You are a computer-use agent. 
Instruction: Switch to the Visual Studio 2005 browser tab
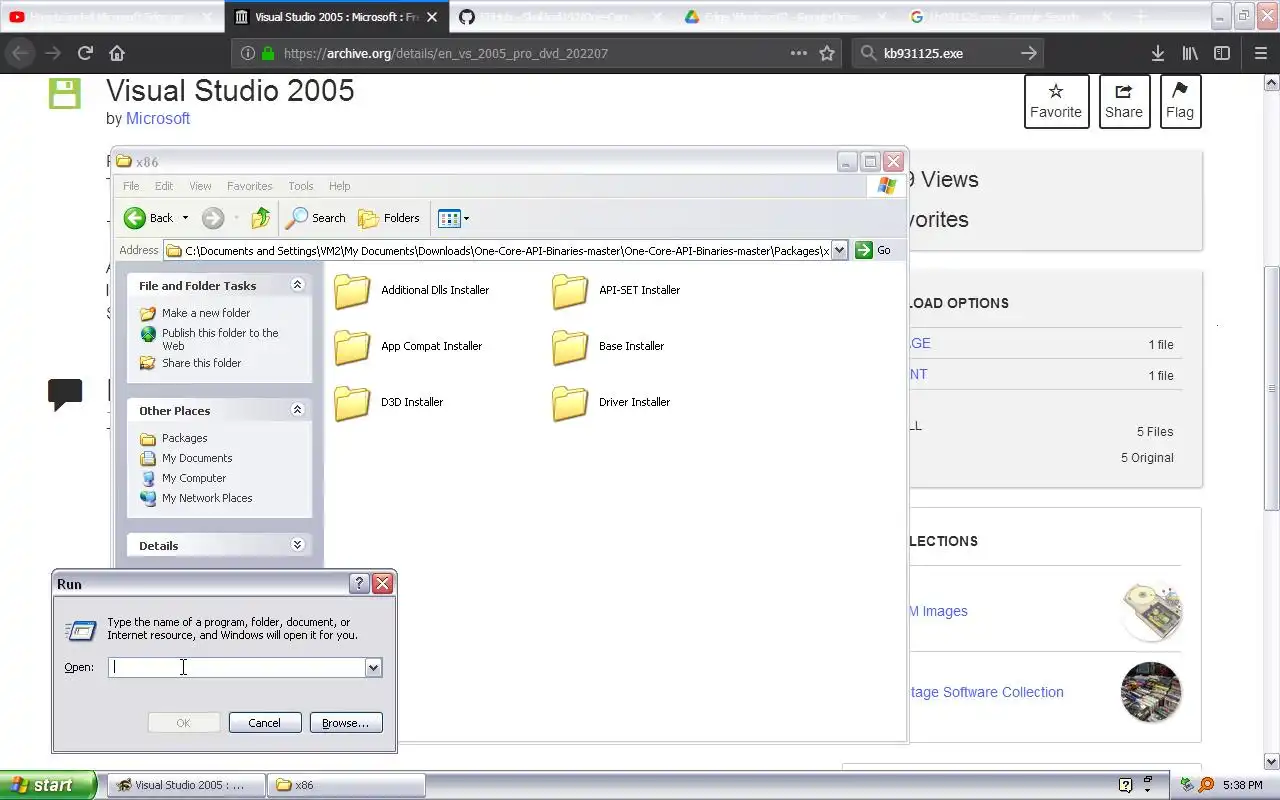point(337,17)
